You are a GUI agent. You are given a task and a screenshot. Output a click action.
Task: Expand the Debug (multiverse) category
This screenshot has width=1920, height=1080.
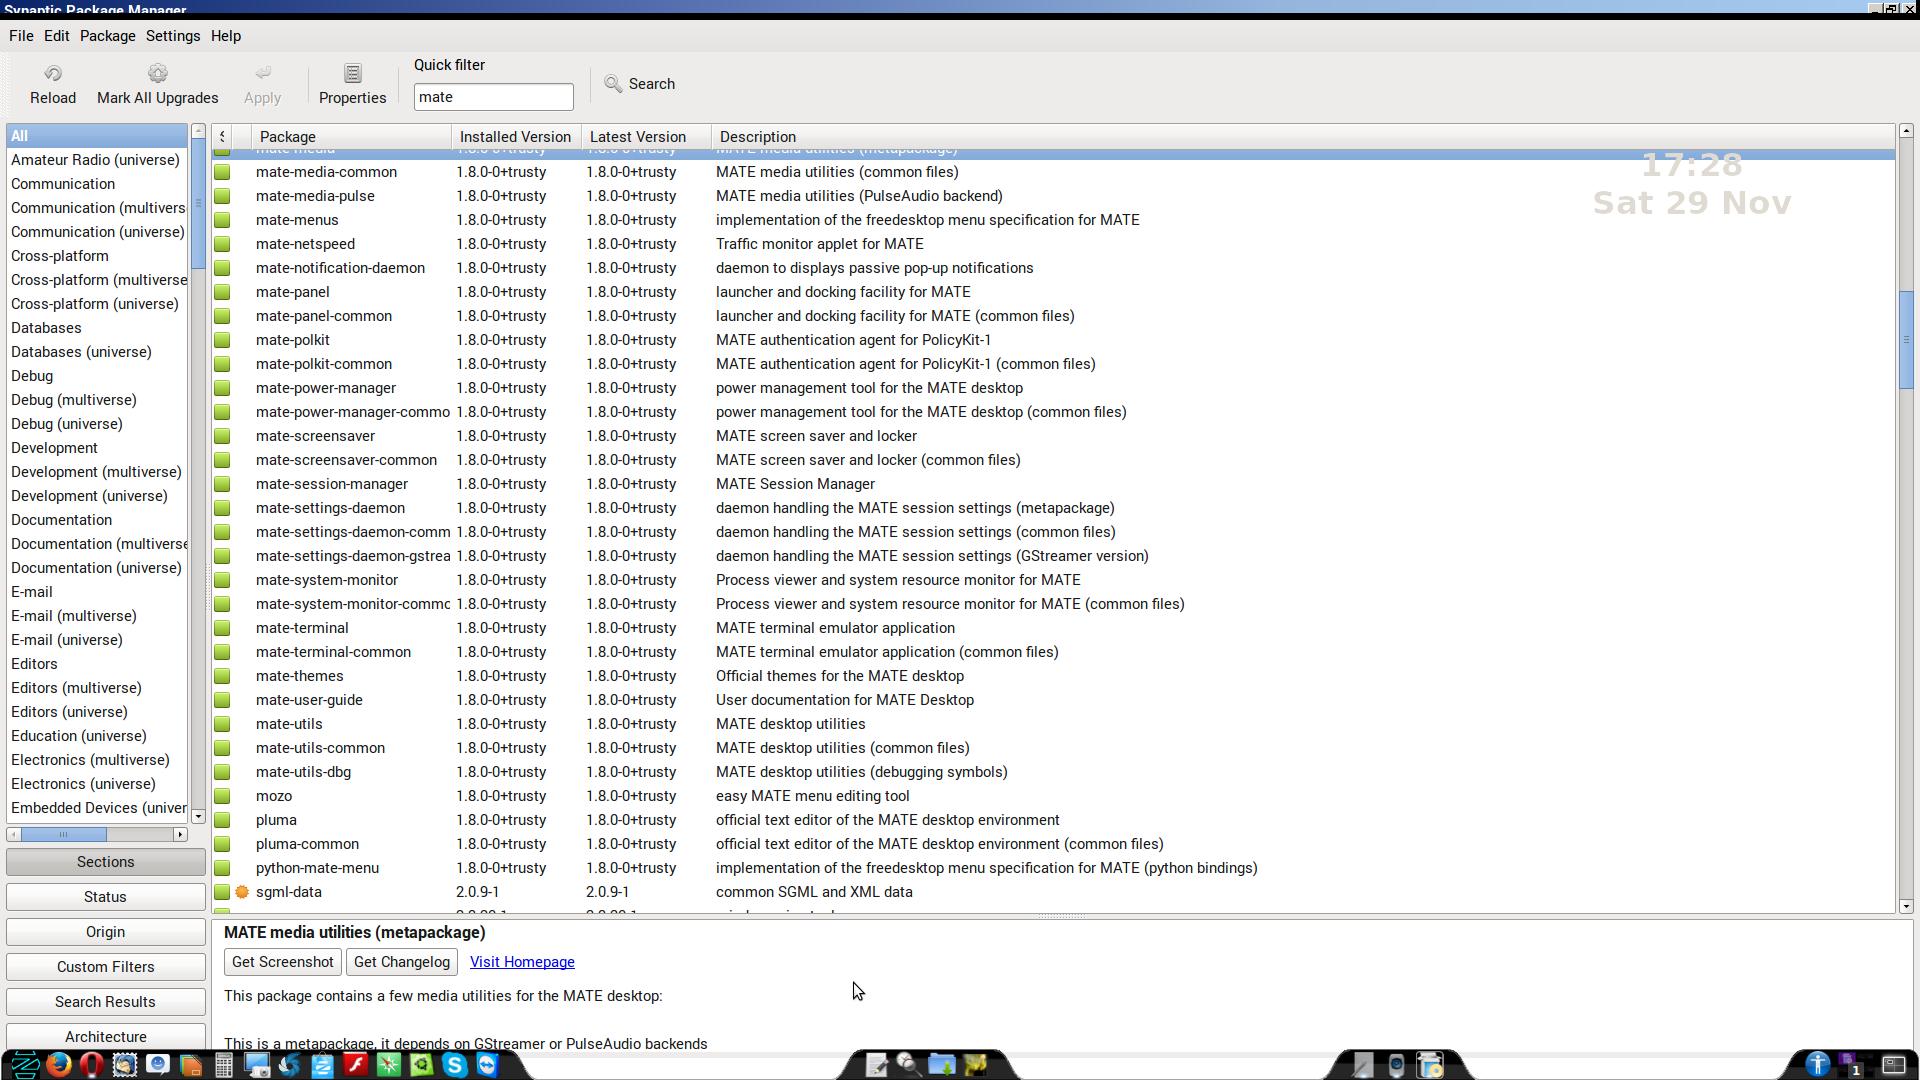click(x=73, y=398)
